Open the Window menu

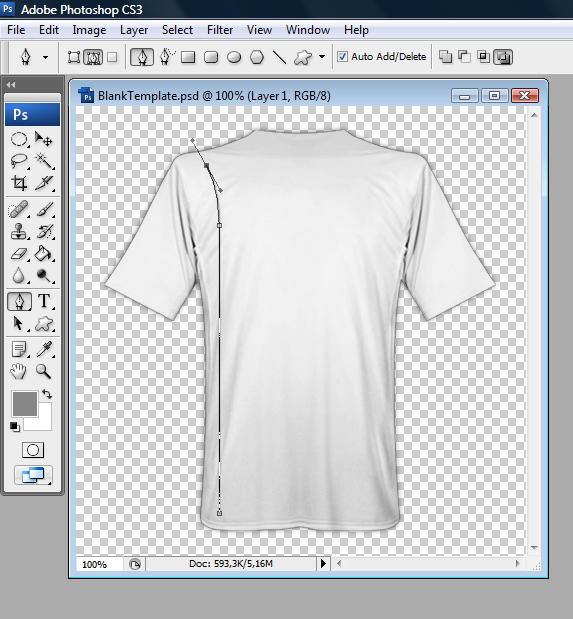308,30
